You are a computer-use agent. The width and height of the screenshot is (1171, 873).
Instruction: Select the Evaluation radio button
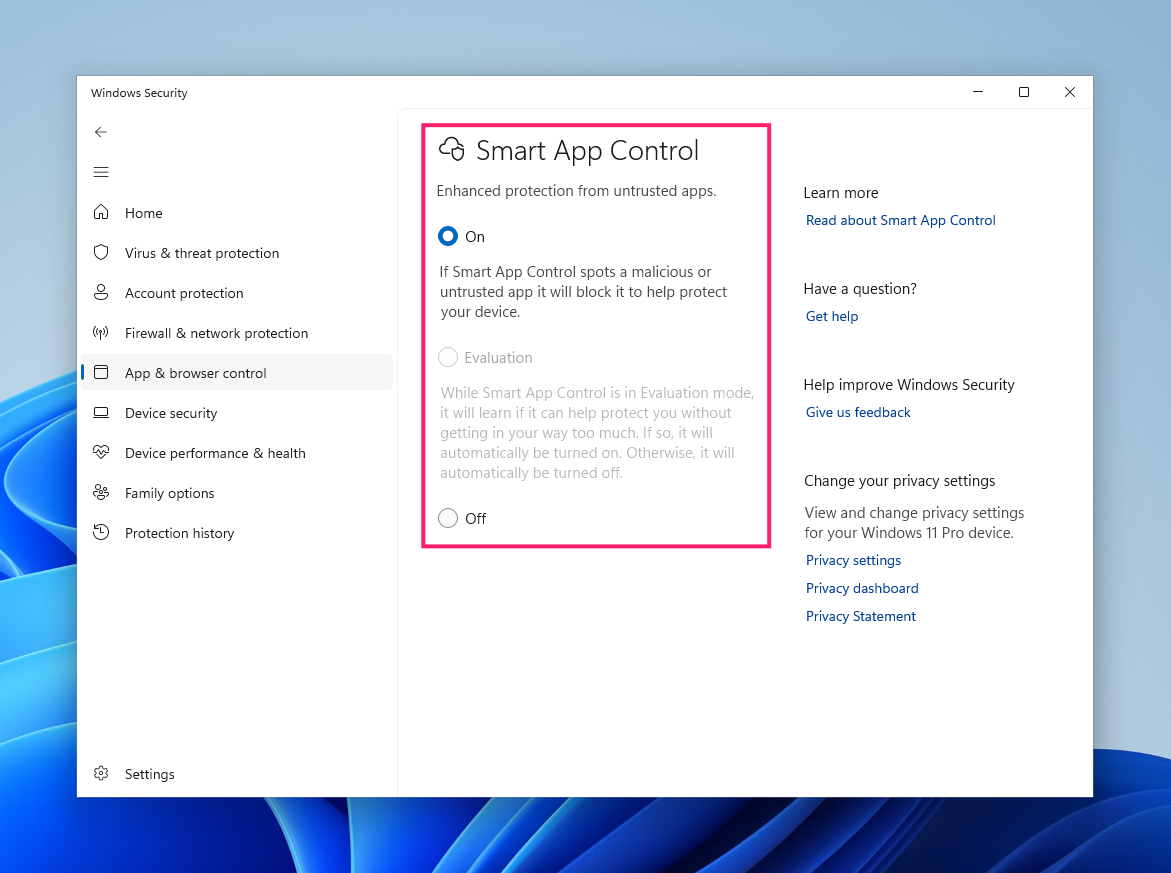(447, 357)
